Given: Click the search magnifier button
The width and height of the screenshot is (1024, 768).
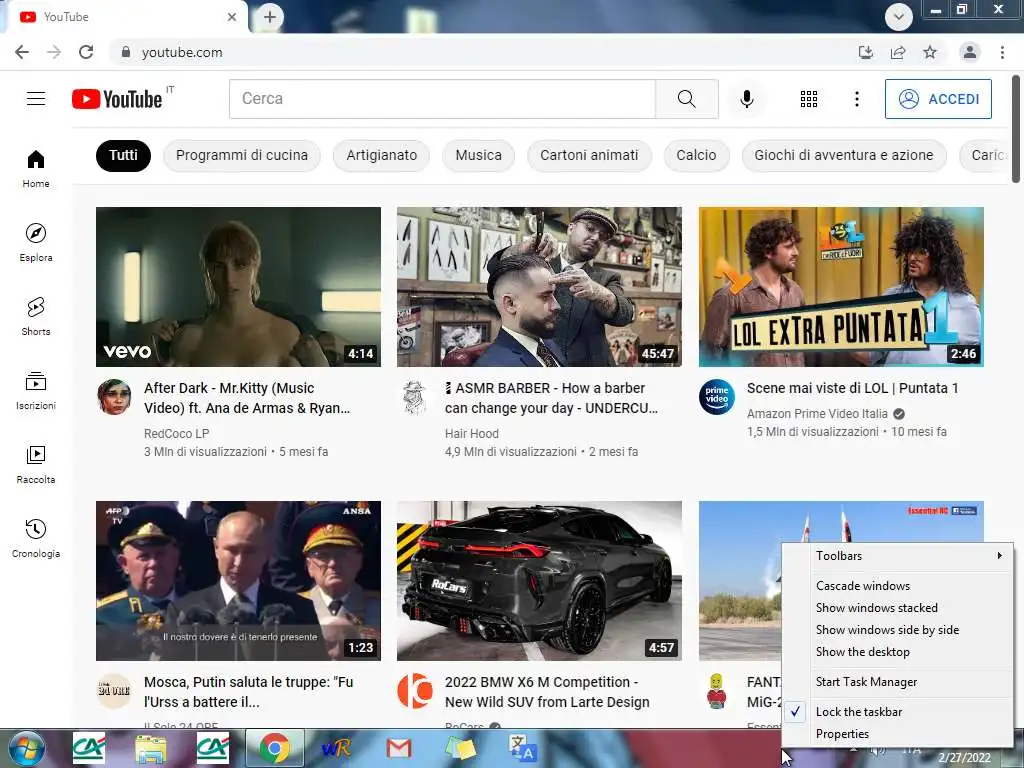Looking at the screenshot, I should (x=686, y=99).
